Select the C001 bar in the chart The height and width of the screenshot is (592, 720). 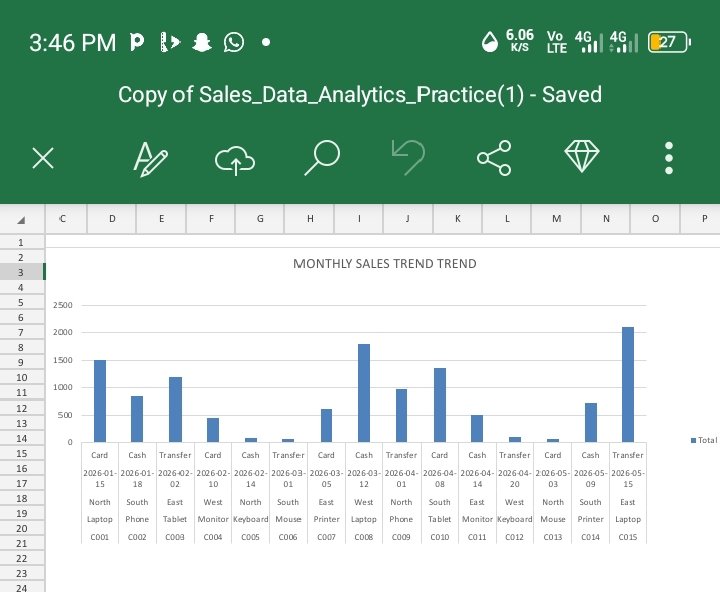click(x=100, y=401)
